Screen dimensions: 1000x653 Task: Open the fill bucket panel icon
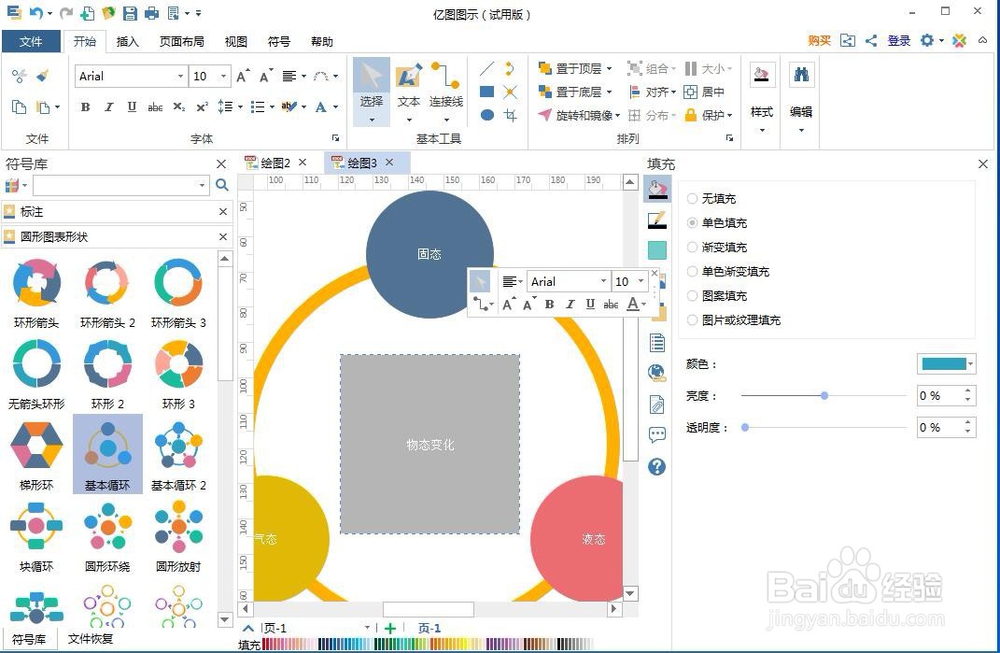click(657, 189)
